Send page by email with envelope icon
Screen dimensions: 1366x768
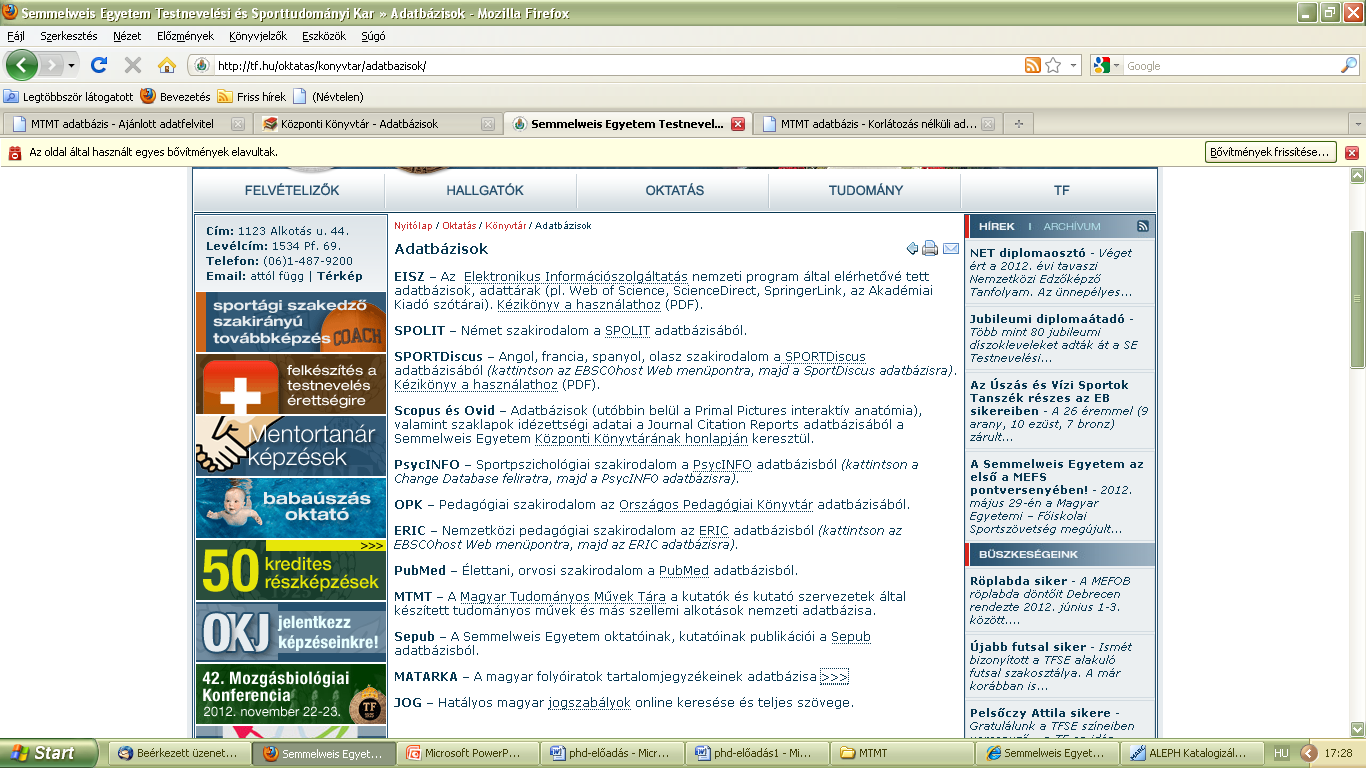pyautogui.click(x=951, y=248)
